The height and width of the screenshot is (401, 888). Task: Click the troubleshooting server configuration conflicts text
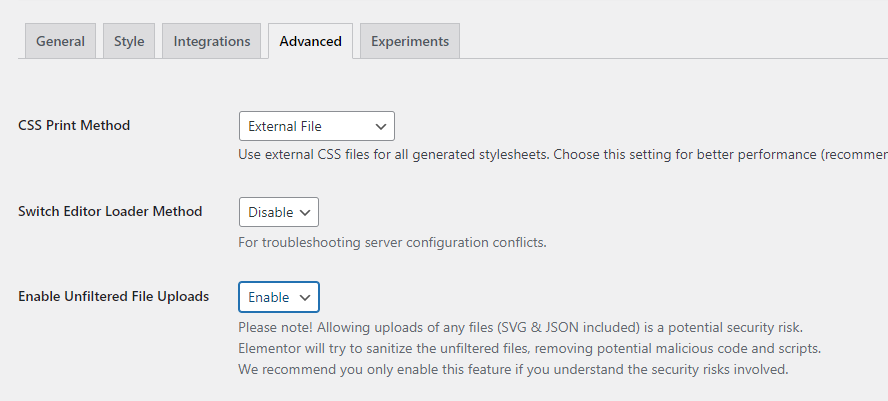[x=392, y=242]
